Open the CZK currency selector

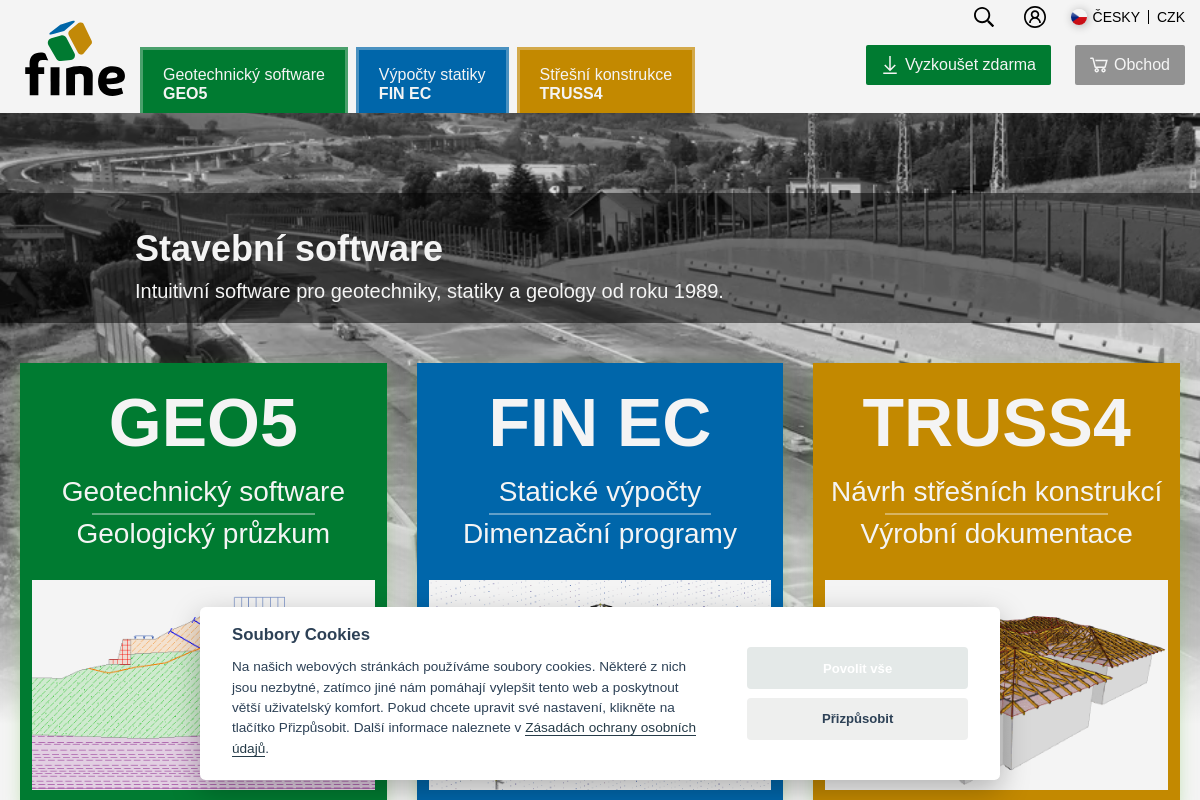click(x=1171, y=17)
